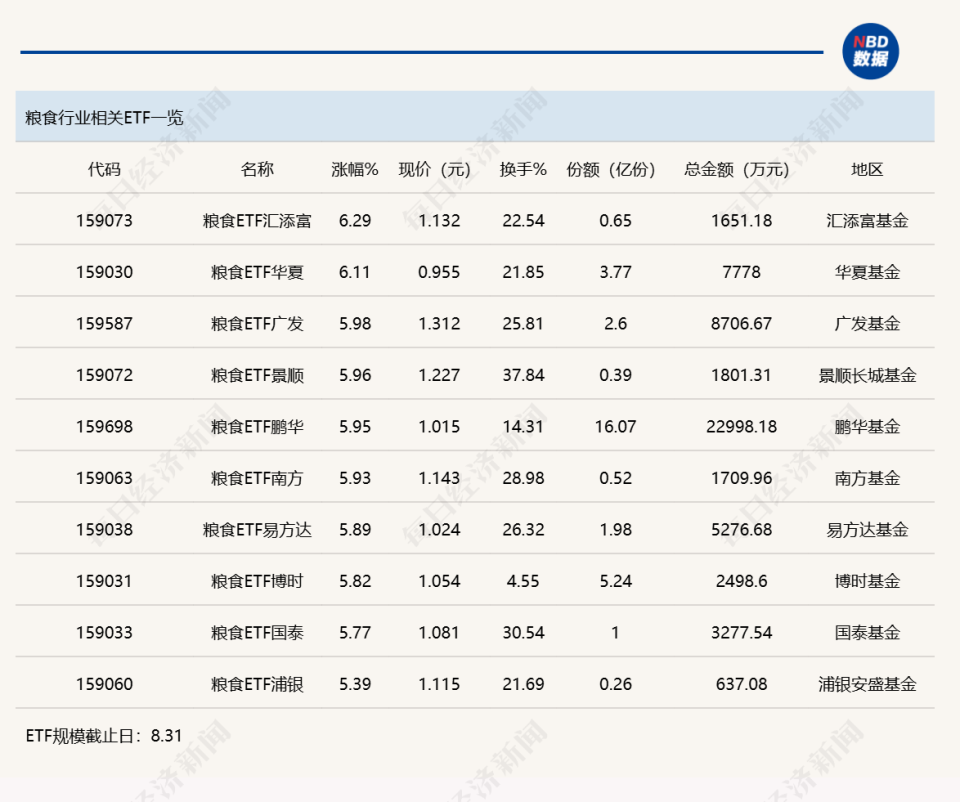Image resolution: width=960 pixels, height=802 pixels.
Task: Click the 6.29 gain value
Action: point(355,220)
